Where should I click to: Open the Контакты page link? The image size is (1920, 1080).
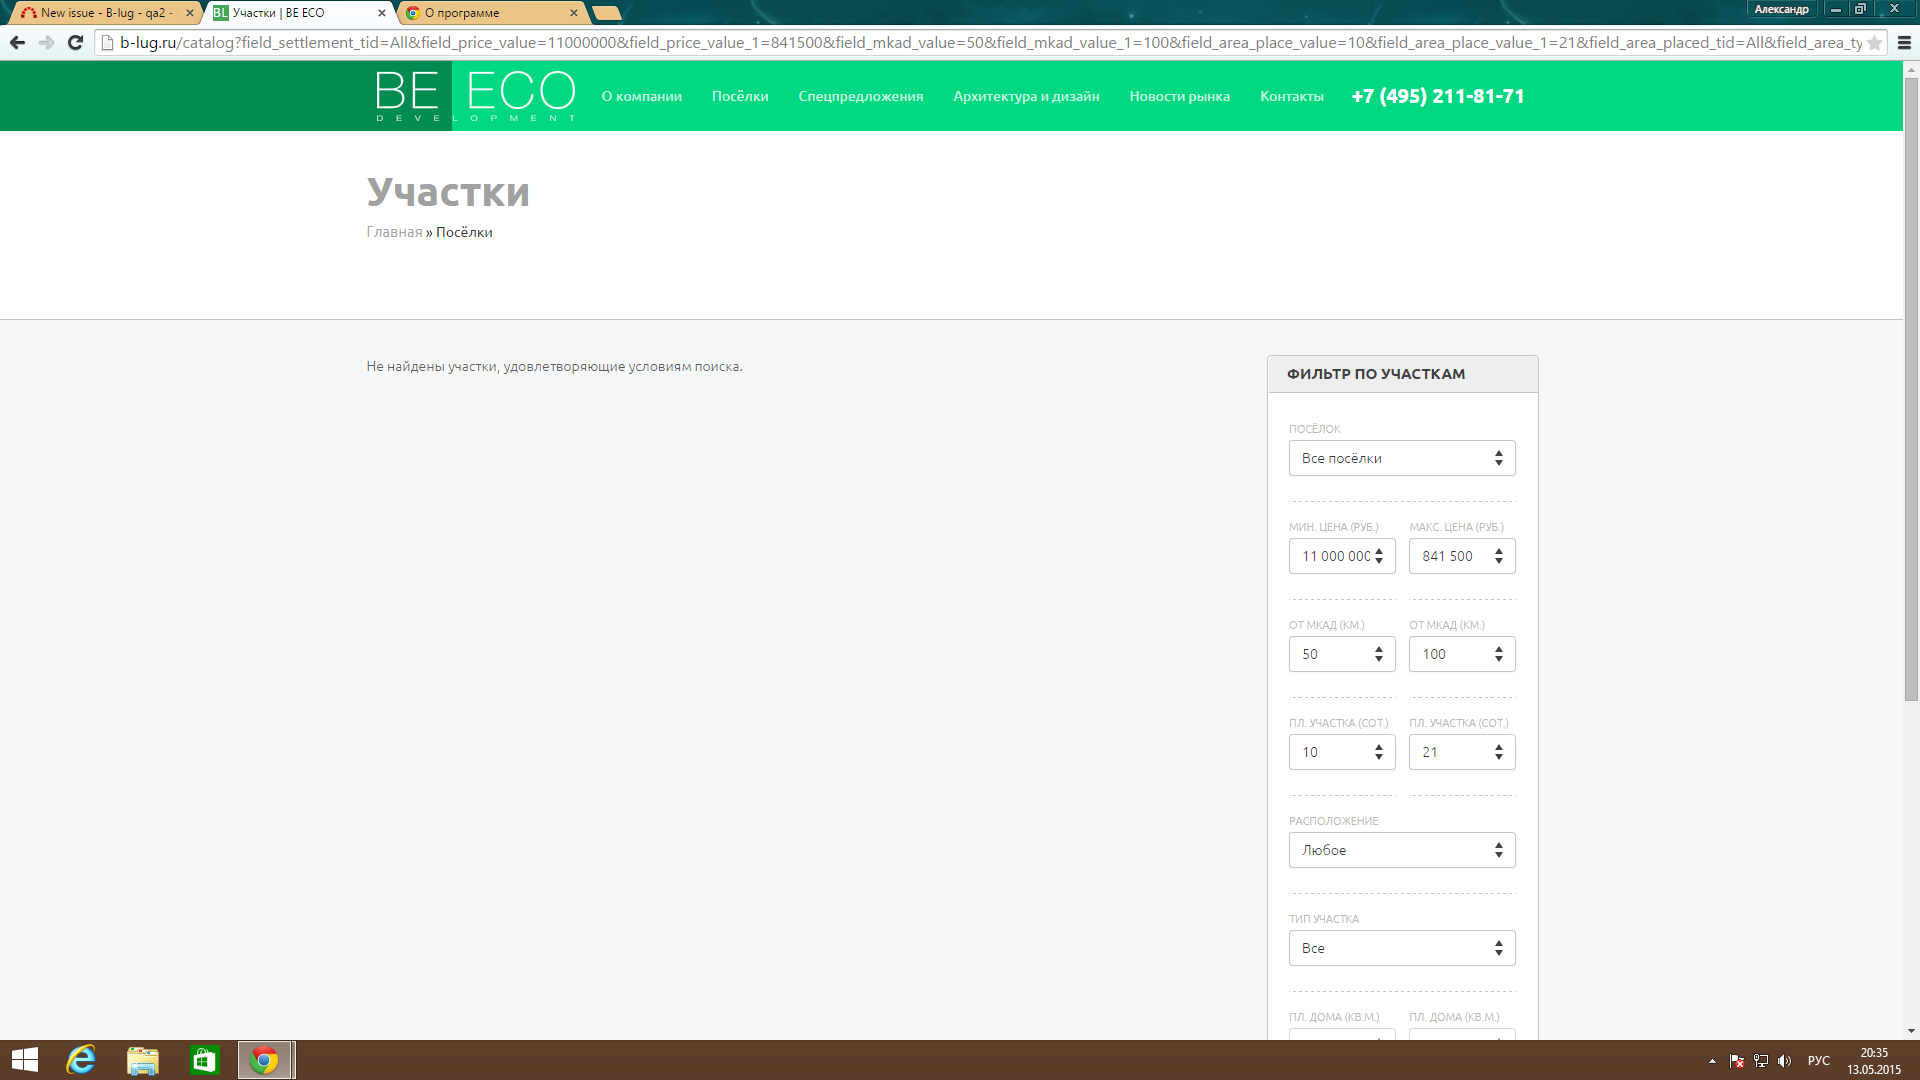pyautogui.click(x=1291, y=96)
